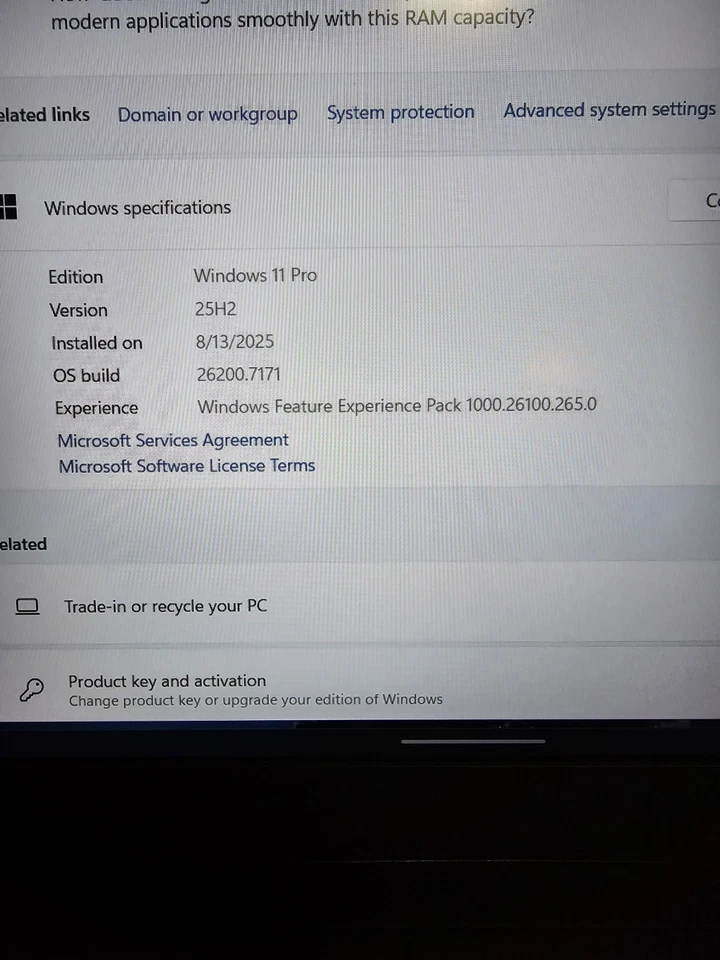
Task: Click the laptop icon beside Trade-in option
Action: (27, 607)
